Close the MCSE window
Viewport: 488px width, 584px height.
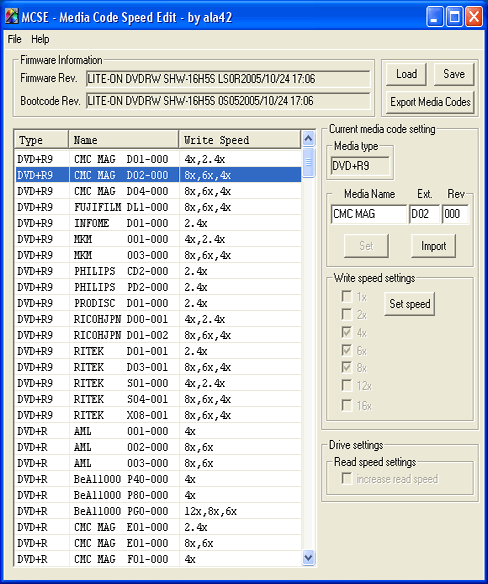pyautogui.click(x=474, y=17)
